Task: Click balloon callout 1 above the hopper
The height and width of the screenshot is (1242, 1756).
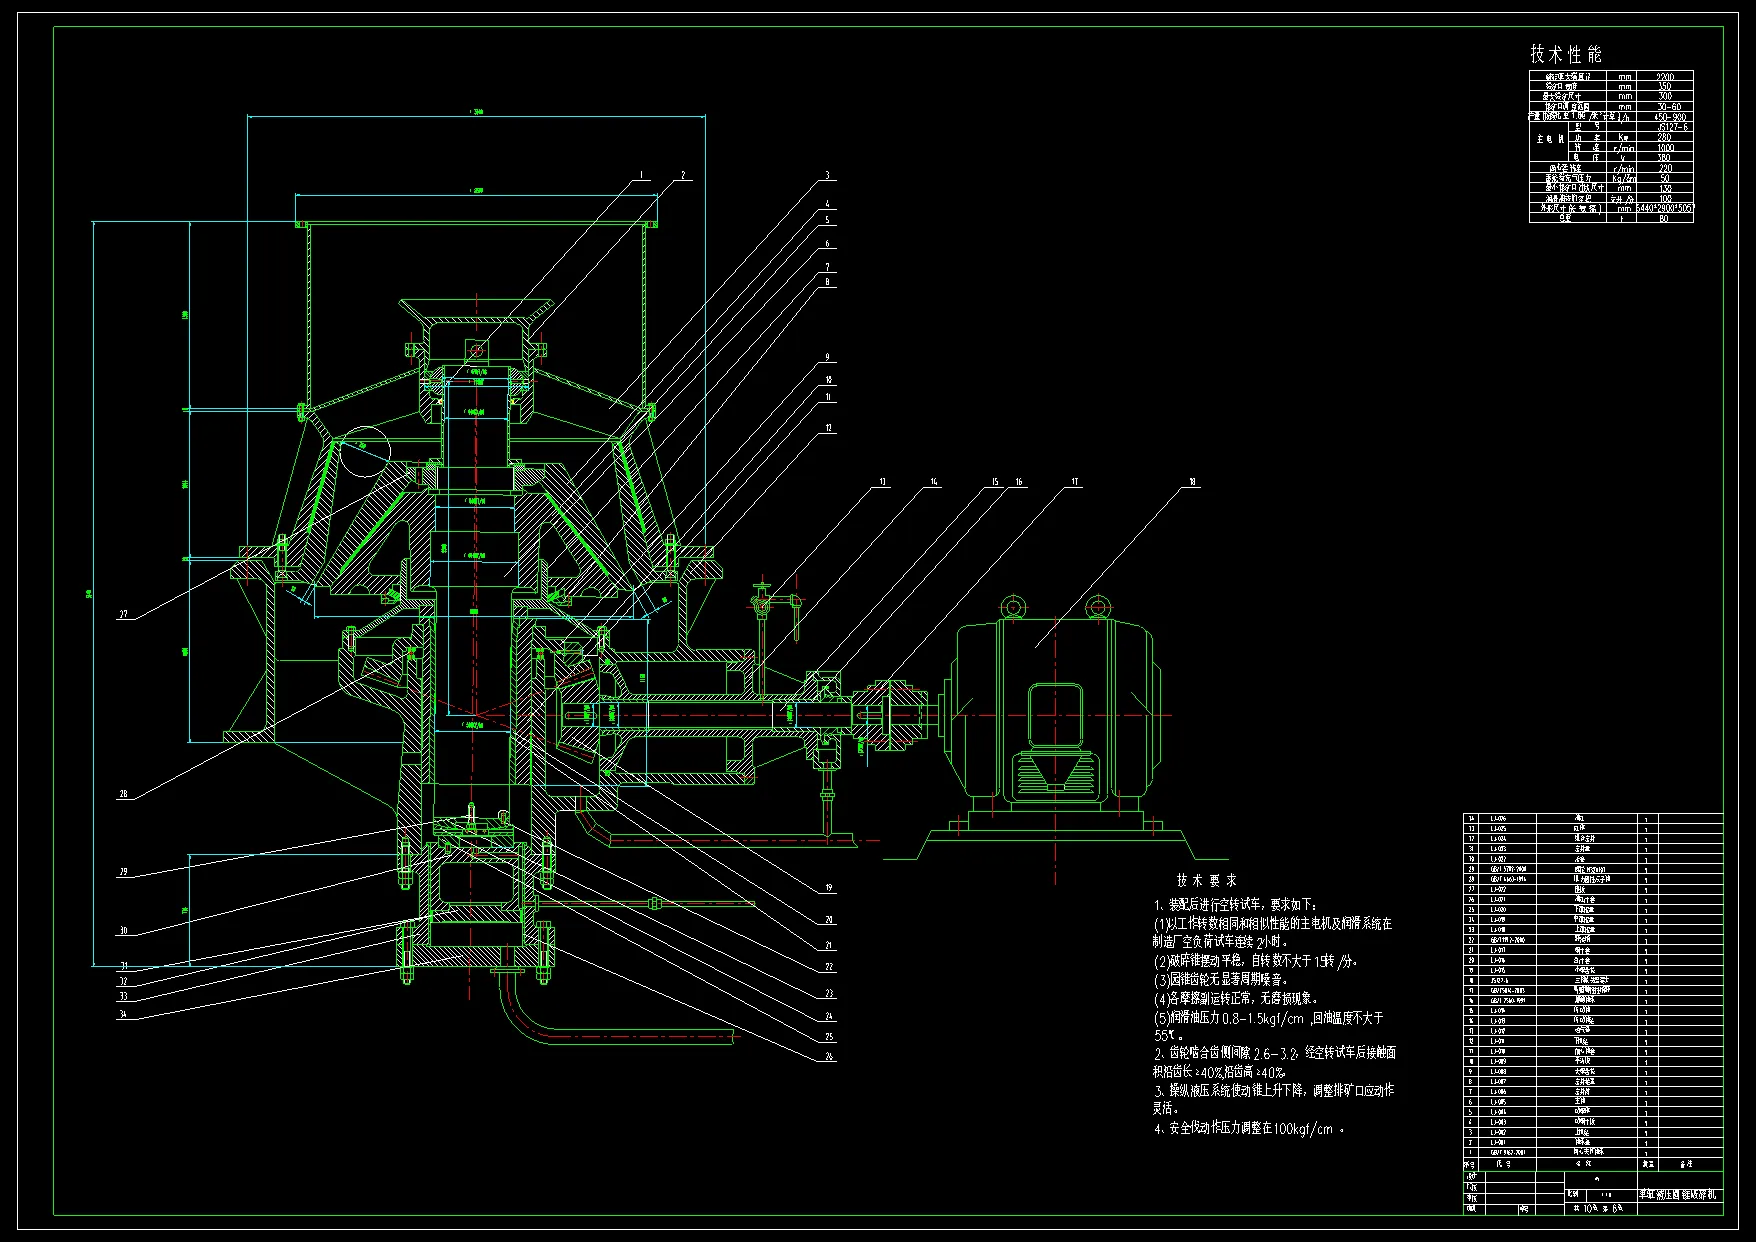Action: [642, 175]
